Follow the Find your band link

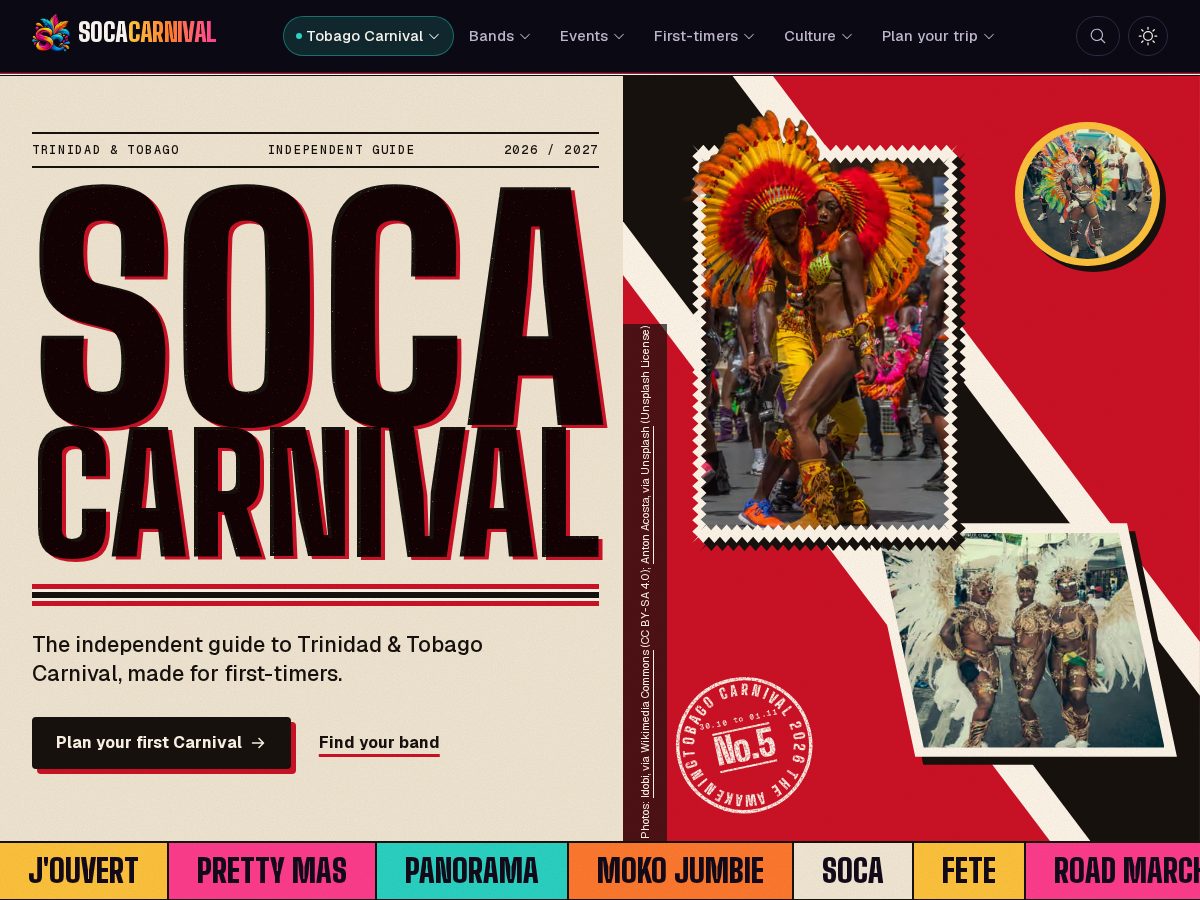pyautogui.click(x=379, y=743)
